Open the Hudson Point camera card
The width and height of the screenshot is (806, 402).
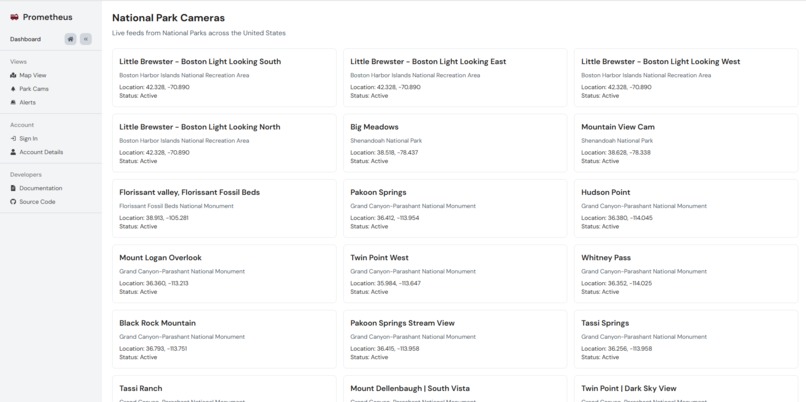(x=686, y=208)
